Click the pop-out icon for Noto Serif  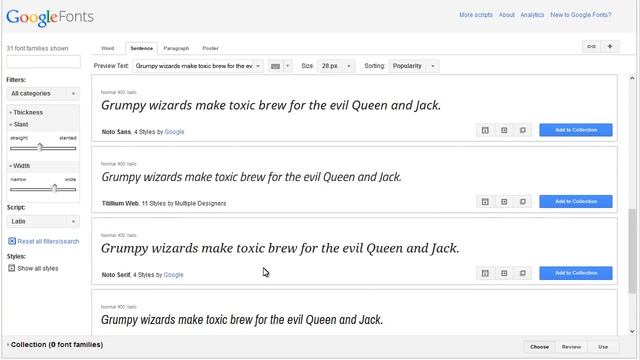pos(523,273)
